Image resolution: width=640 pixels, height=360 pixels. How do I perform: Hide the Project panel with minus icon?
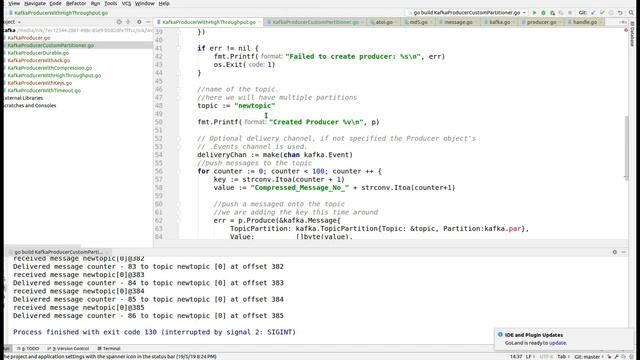[148, 22]
